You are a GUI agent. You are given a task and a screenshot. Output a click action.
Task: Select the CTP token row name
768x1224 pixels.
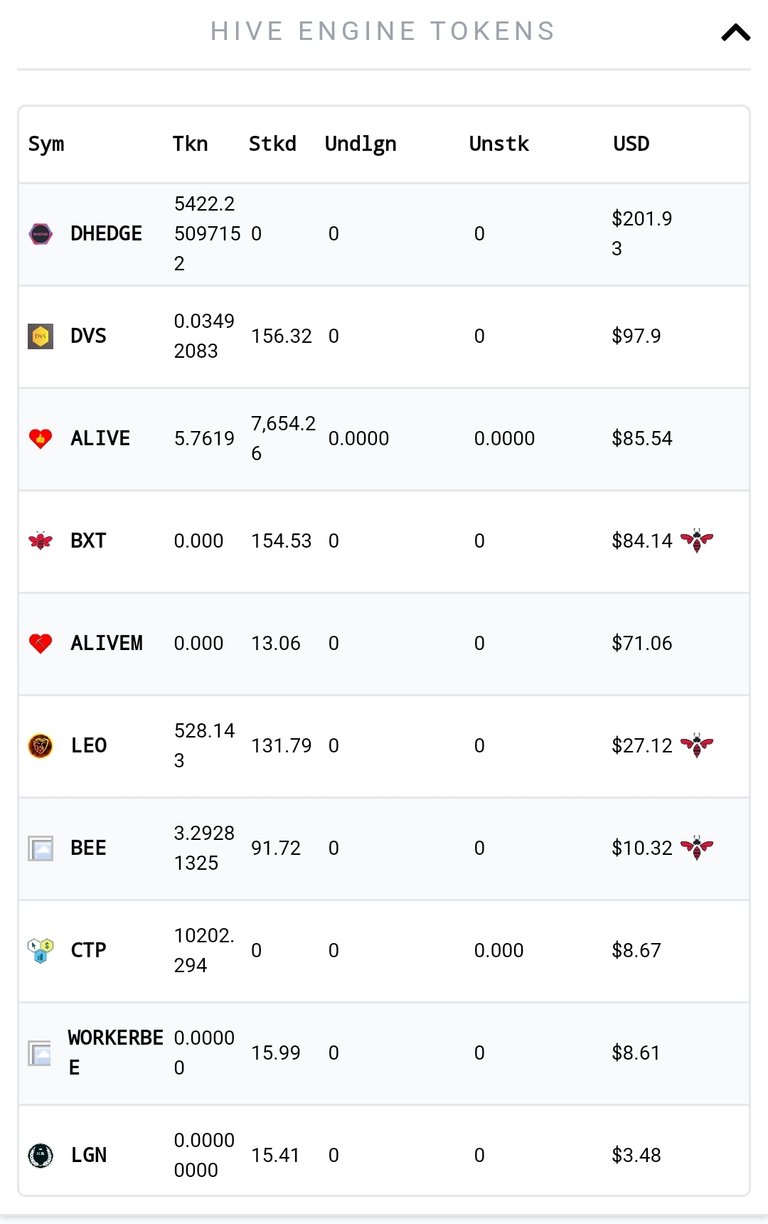88,950
